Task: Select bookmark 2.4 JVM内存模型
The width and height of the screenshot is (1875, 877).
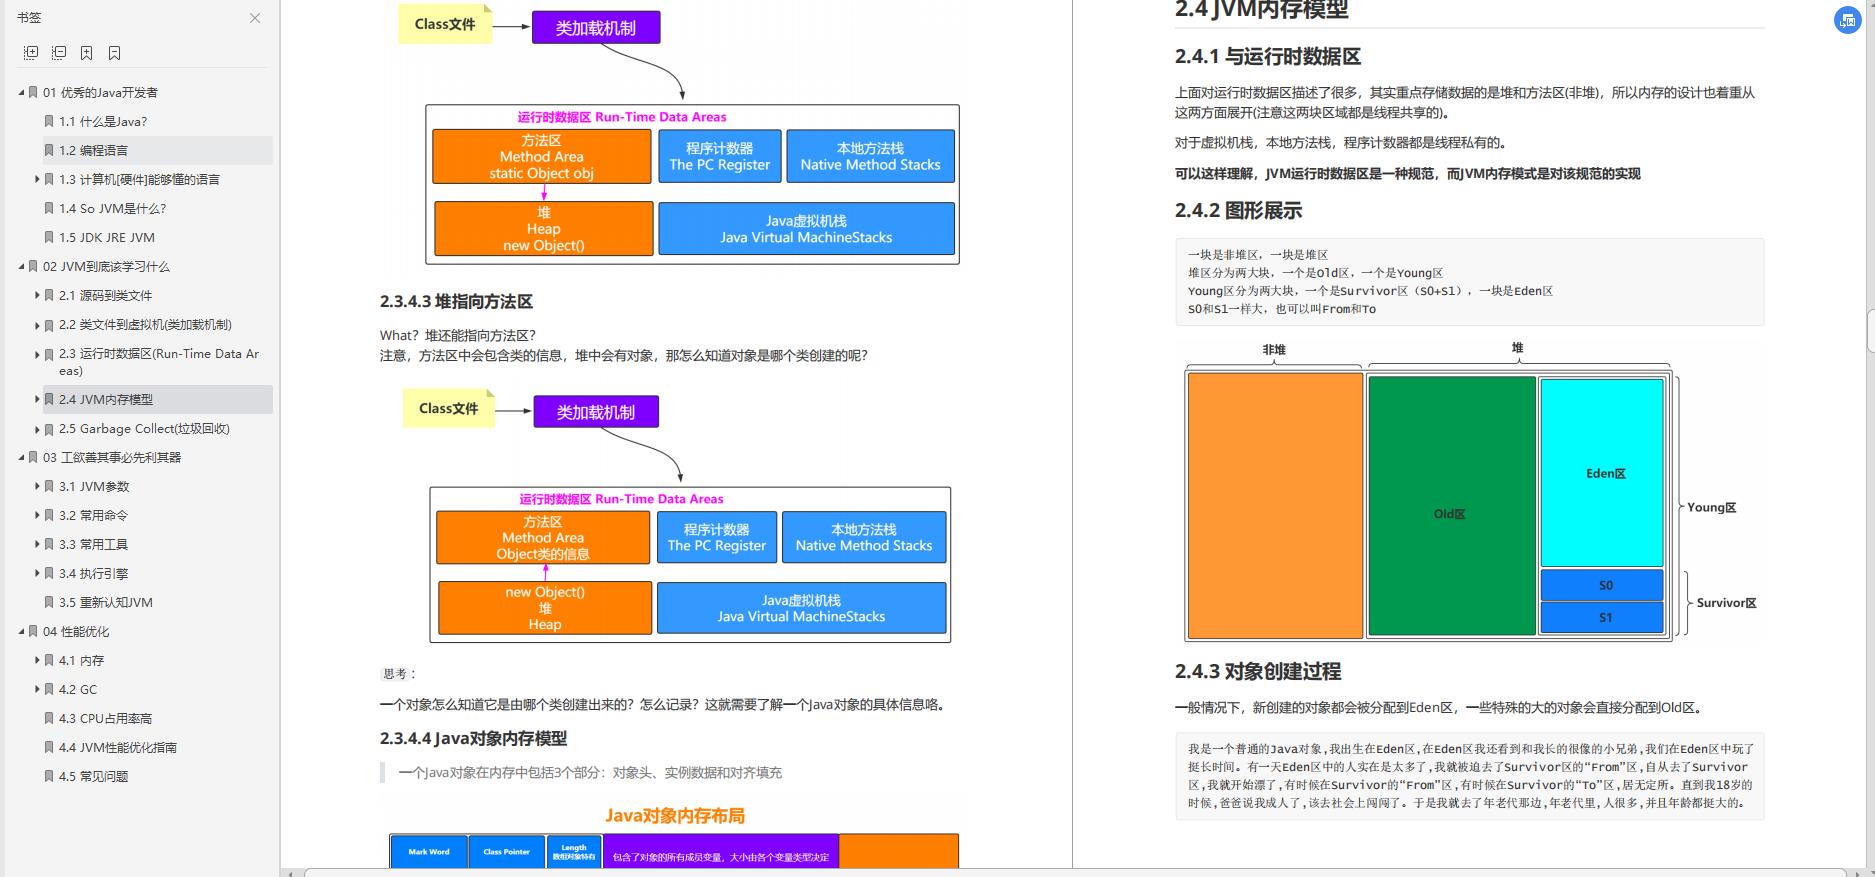Action: point(106,399)
